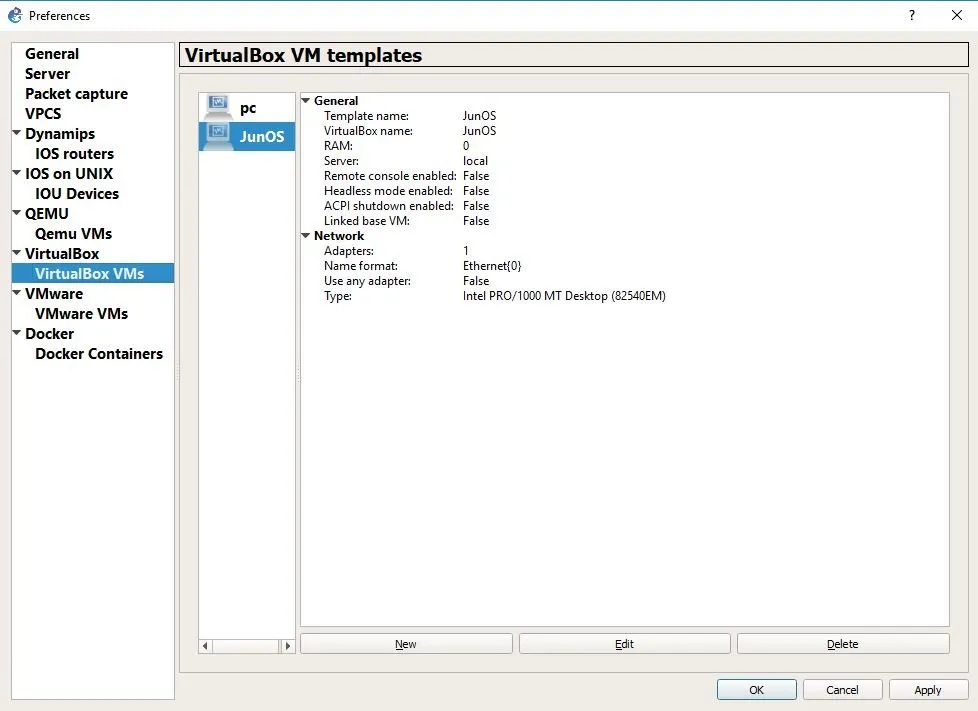Screen dimensions: 978x711
Task: Collapse the Dynamips tree section
Action: (17, 133)
